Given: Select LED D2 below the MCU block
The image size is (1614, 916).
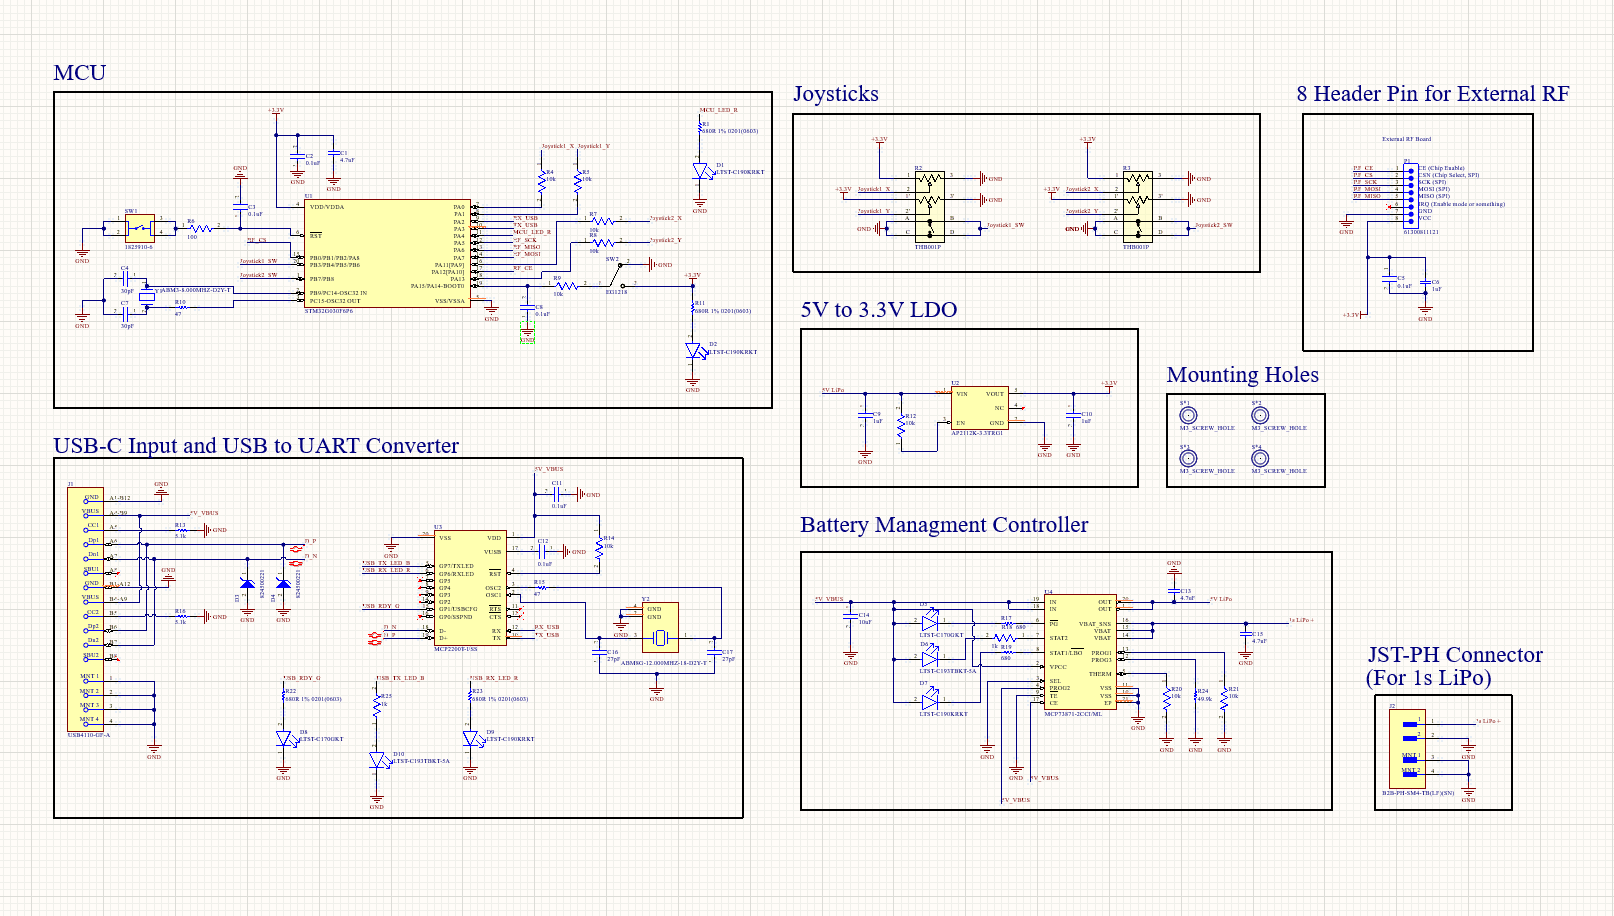Looking at the screenshot, I should point(690,350).
